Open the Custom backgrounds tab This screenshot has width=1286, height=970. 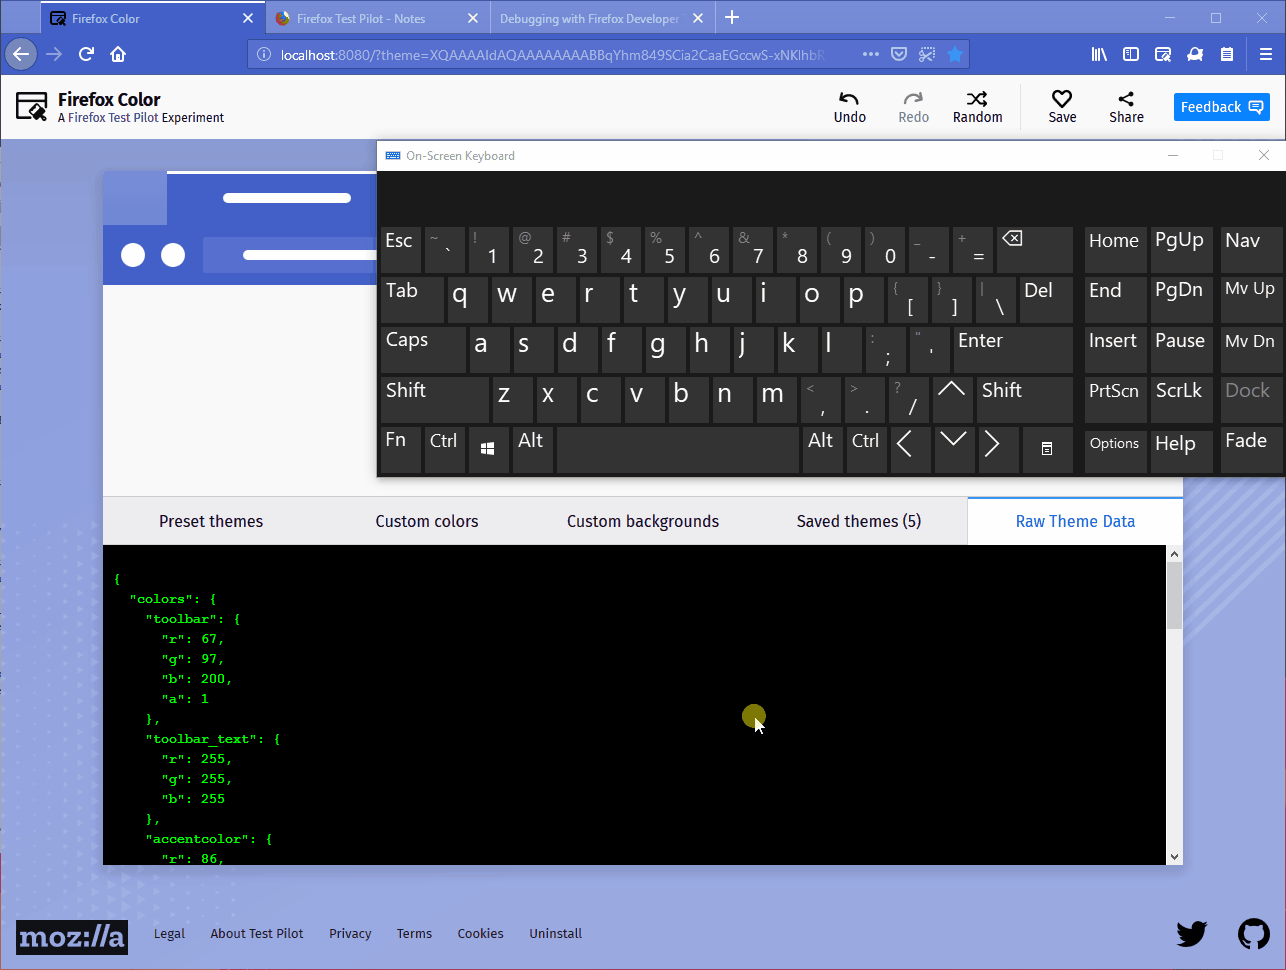tap(643, 521)
